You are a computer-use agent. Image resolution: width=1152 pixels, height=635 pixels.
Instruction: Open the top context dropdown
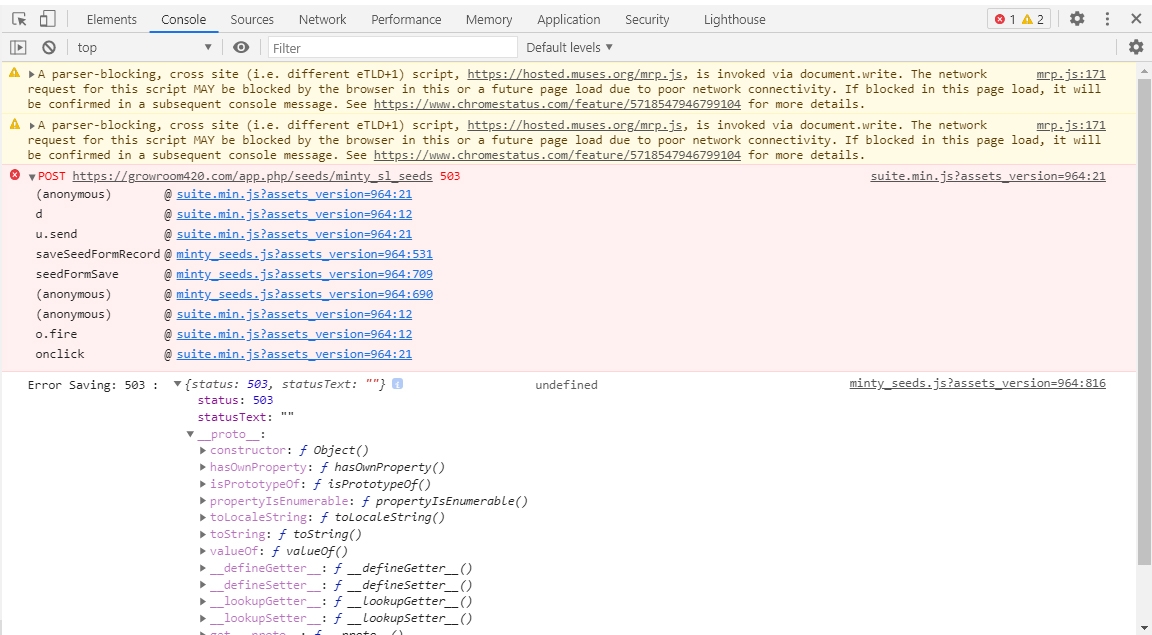coord(145,47)
